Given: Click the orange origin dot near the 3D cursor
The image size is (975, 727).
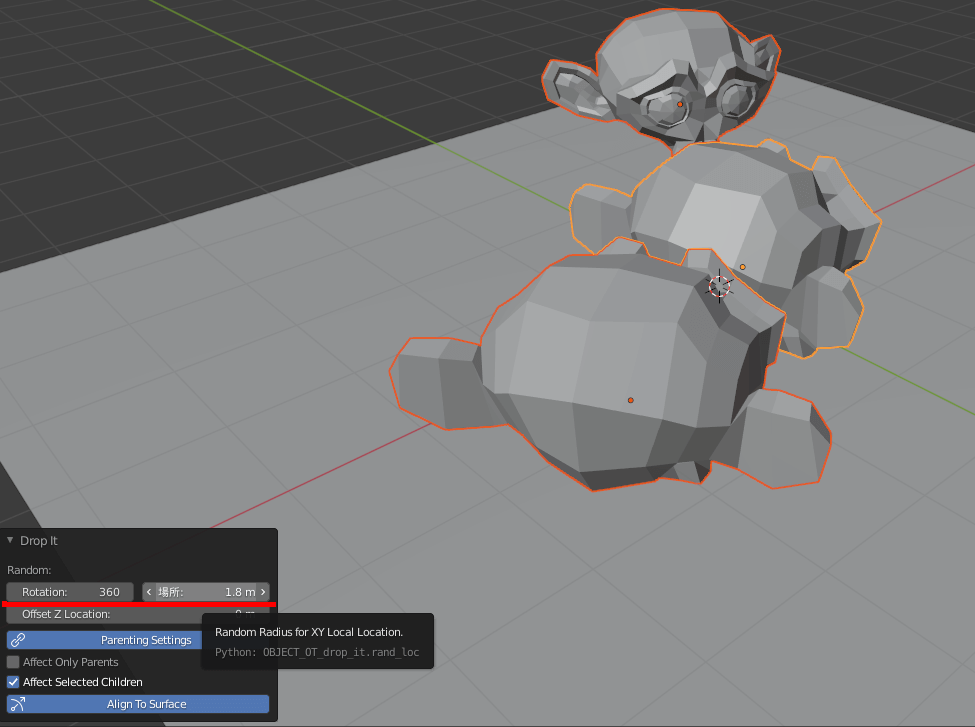Looking at the screenshot, I should coord(743,266).
